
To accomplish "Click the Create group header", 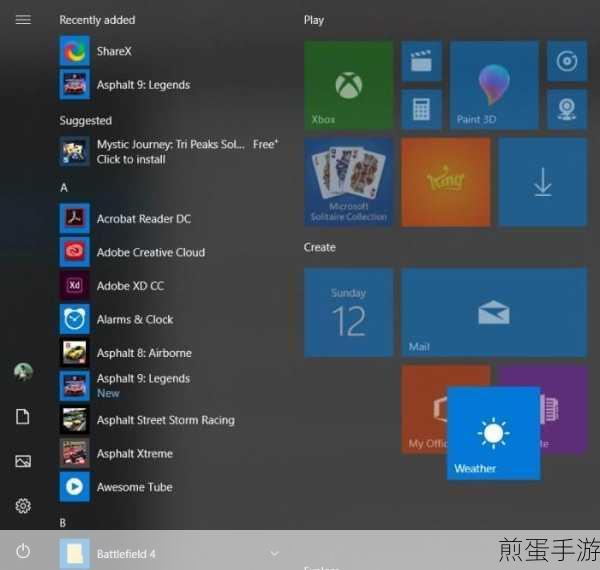I will tap(320, 248).
